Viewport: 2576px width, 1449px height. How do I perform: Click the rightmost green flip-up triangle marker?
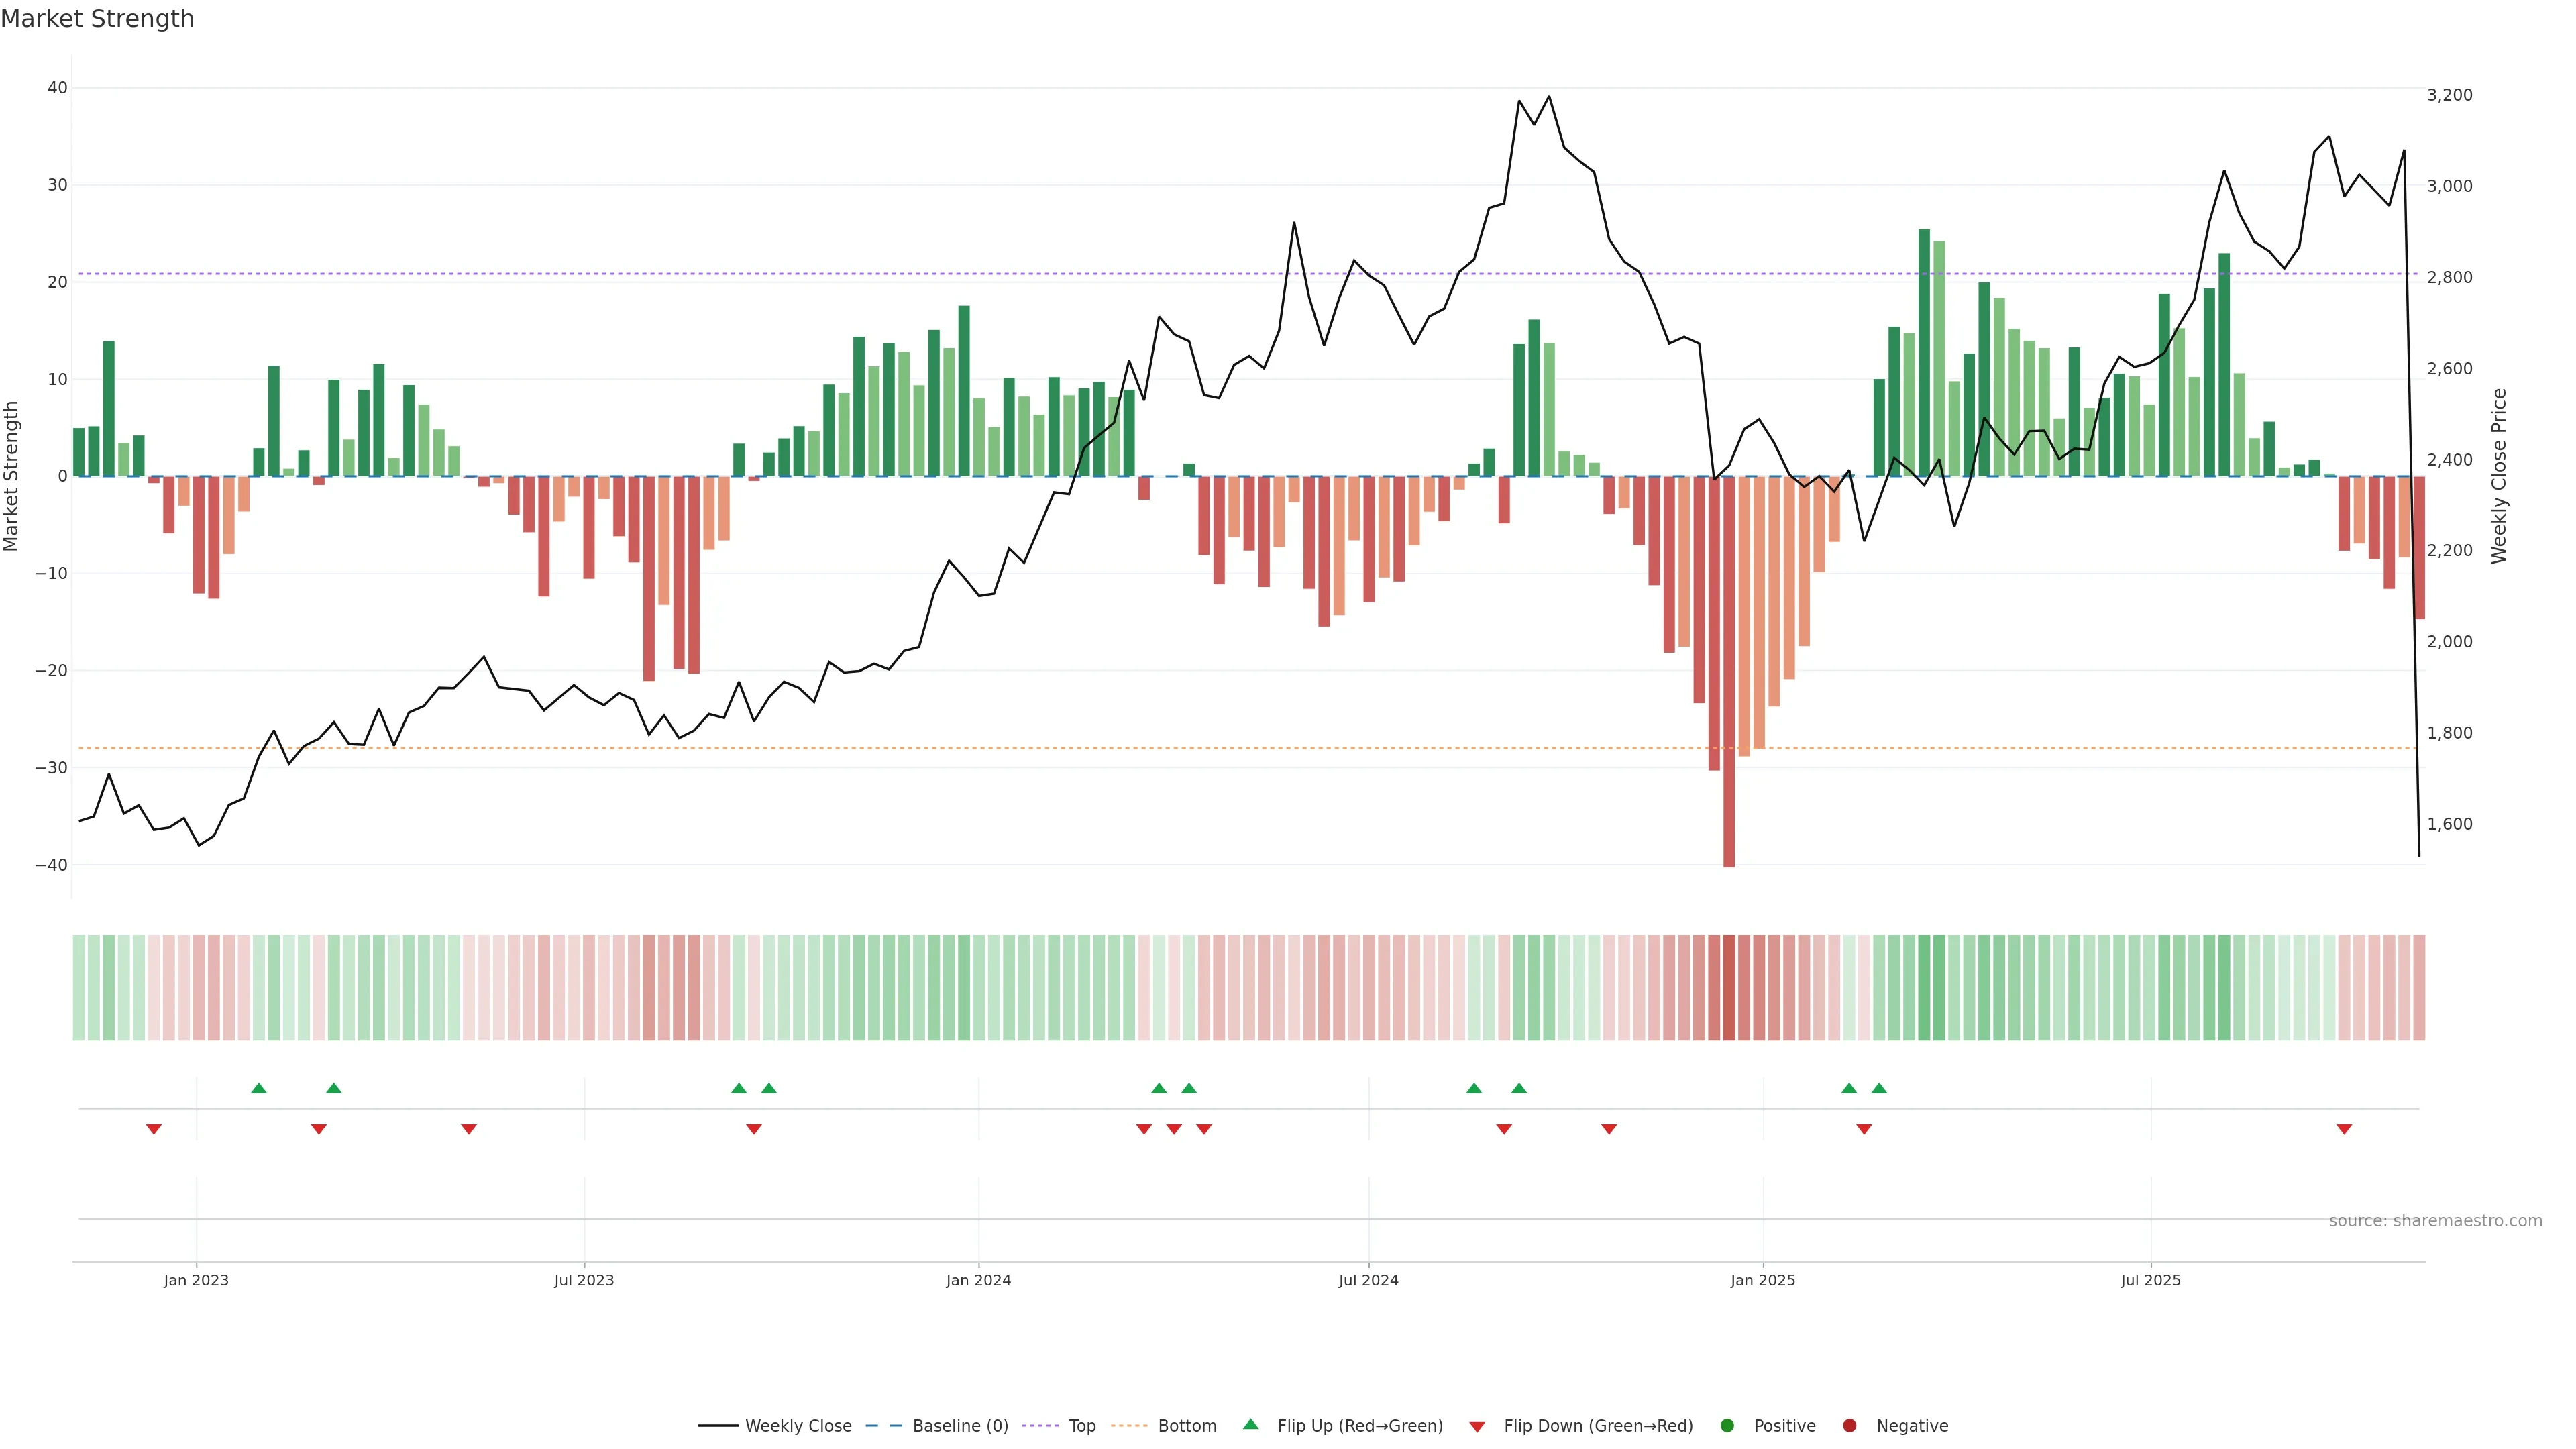coord(1879,1088)
